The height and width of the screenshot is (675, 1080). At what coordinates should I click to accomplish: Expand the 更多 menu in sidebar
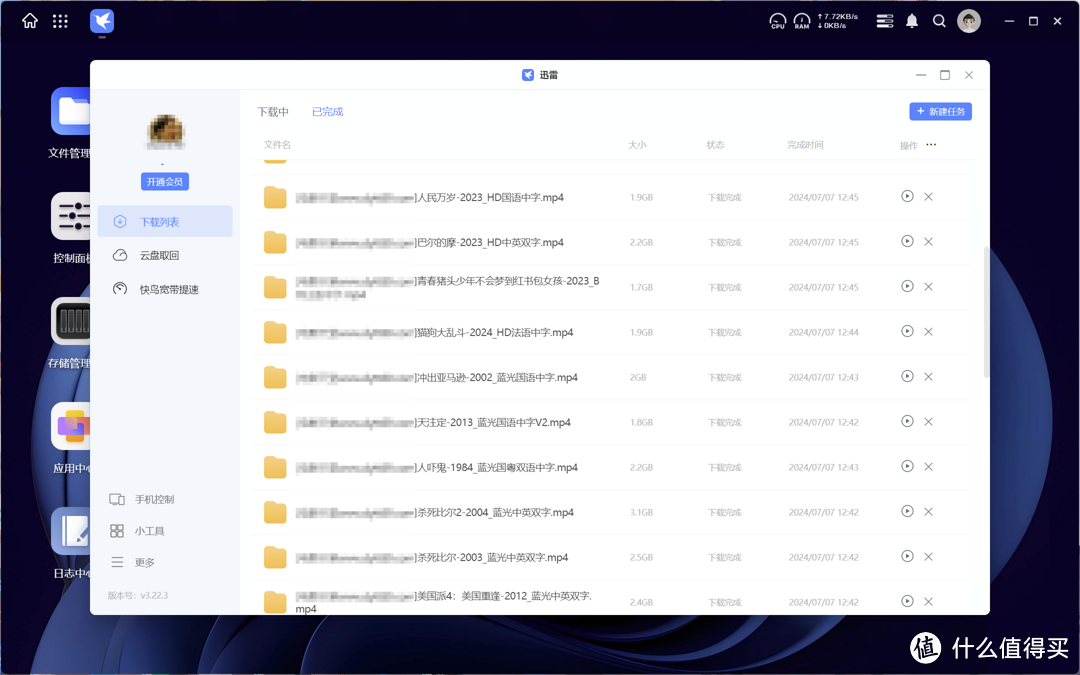pyautogui.click(x=144, y=563)
